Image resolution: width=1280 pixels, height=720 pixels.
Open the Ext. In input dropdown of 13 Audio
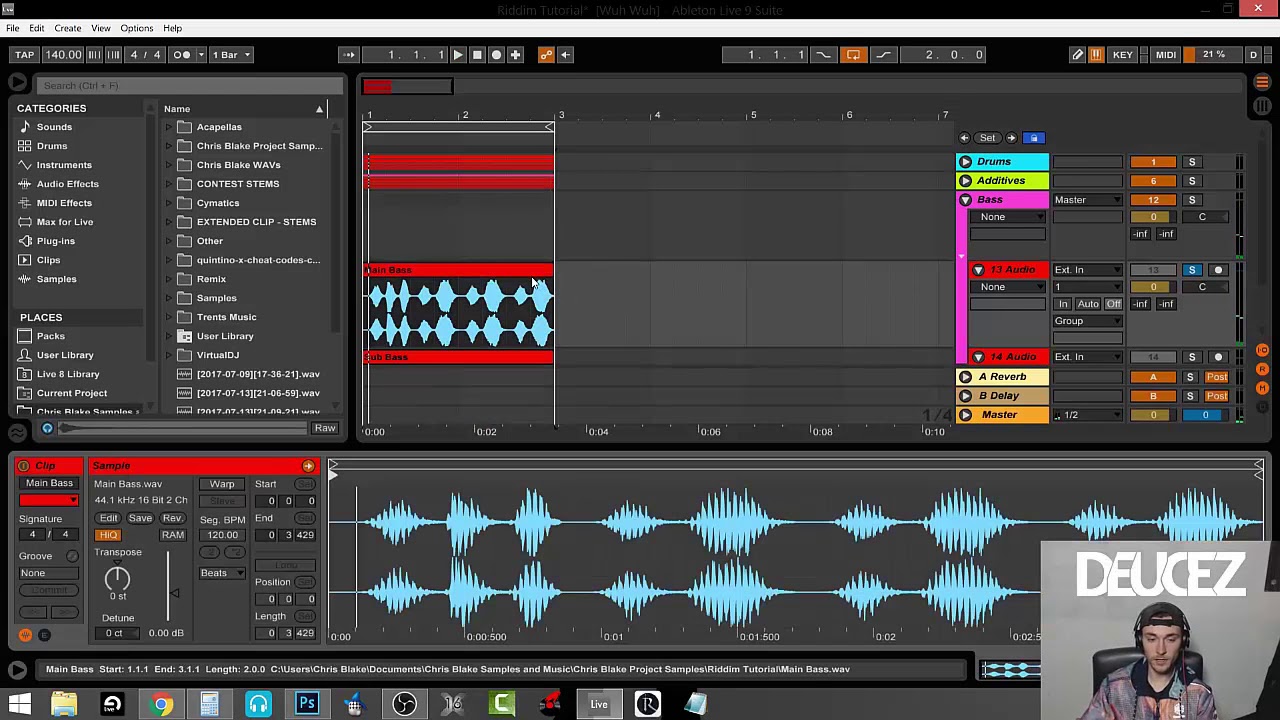coord(1088,270)
